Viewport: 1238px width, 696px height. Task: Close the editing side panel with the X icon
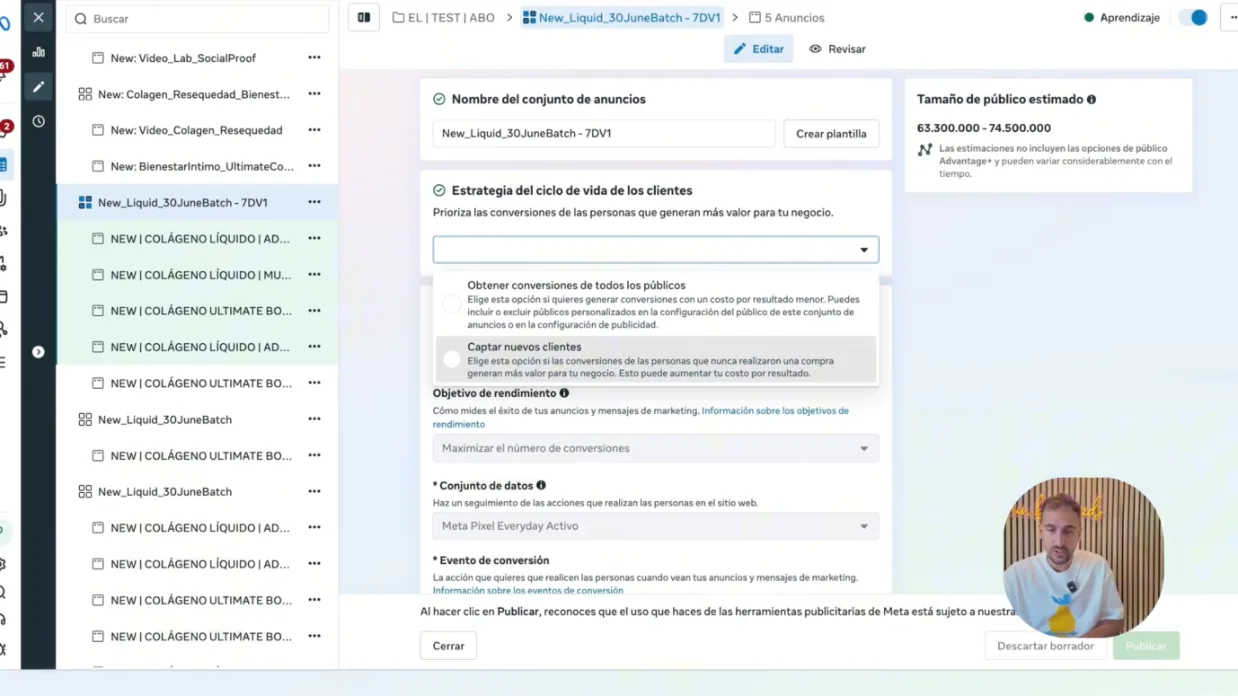[38, 17]
